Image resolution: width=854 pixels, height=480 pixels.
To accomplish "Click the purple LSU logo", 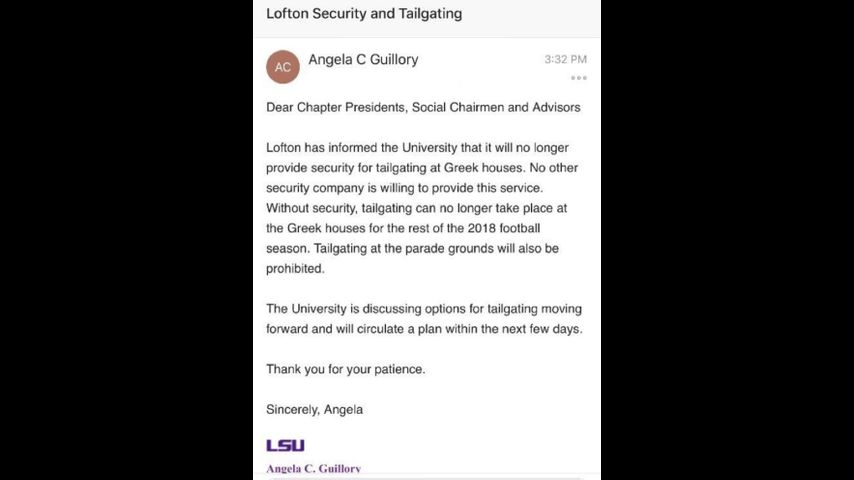I will (285, 445).
